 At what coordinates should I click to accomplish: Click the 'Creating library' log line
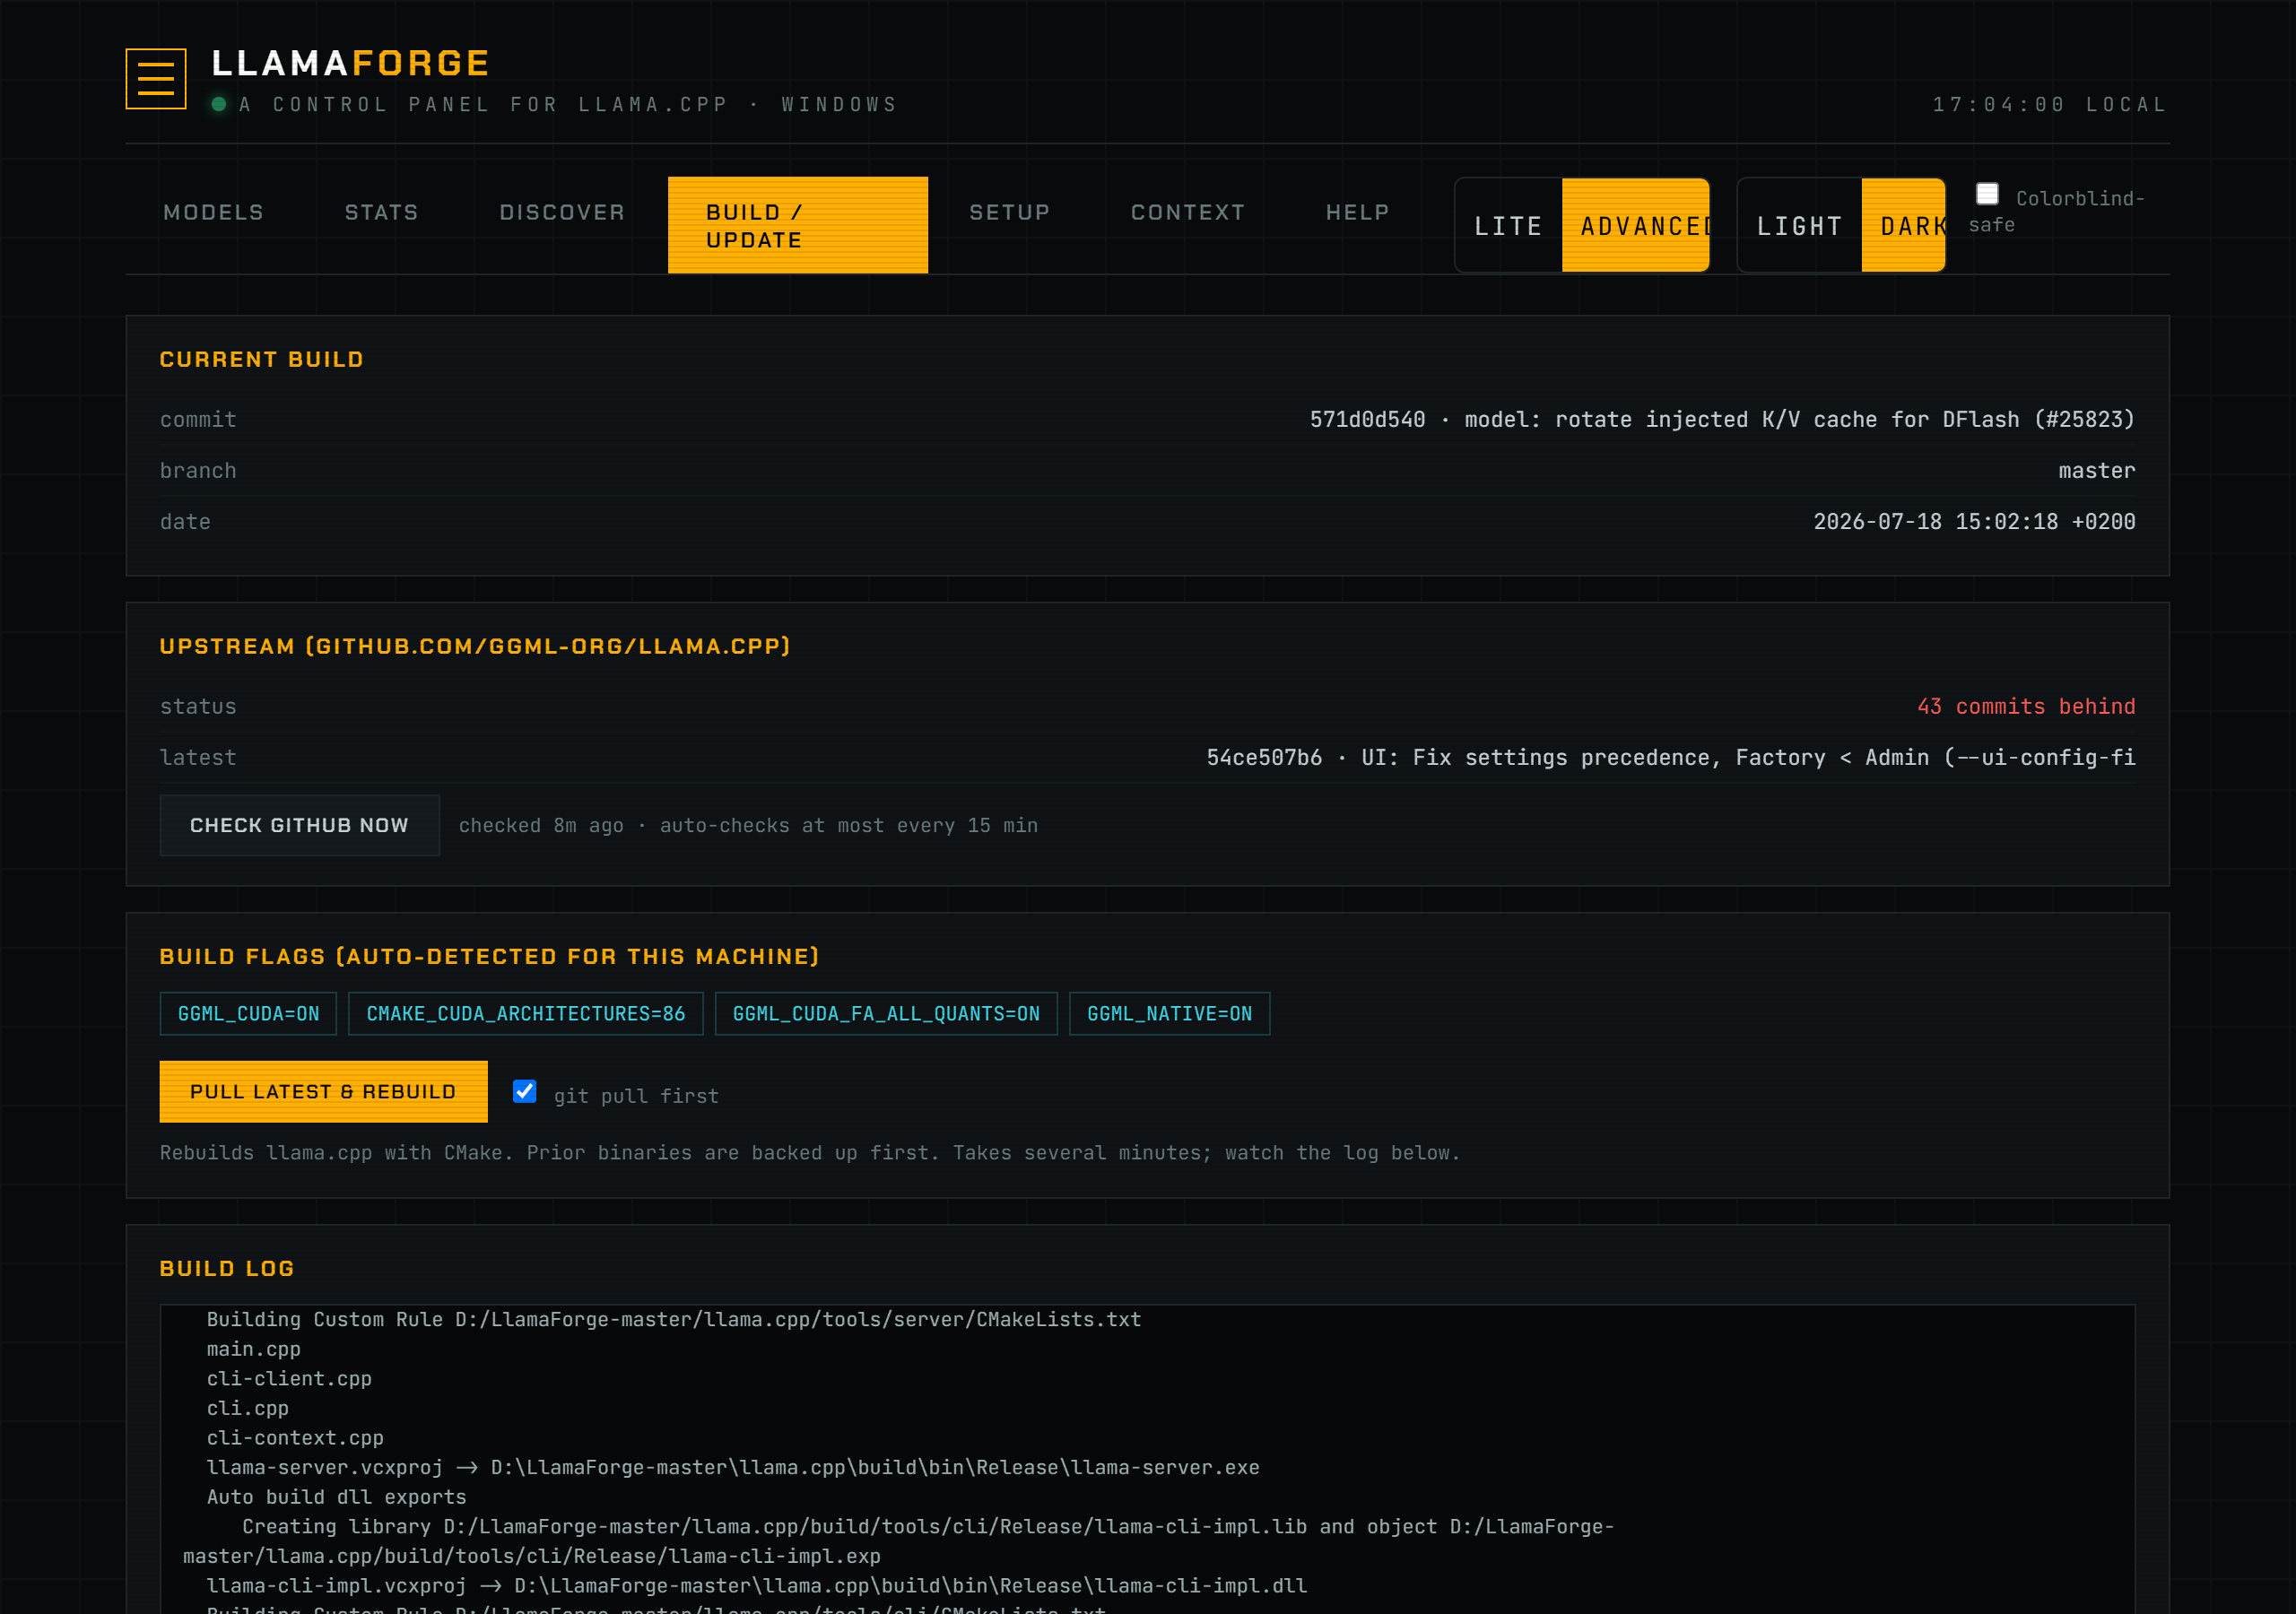(x=899, y=1541)
